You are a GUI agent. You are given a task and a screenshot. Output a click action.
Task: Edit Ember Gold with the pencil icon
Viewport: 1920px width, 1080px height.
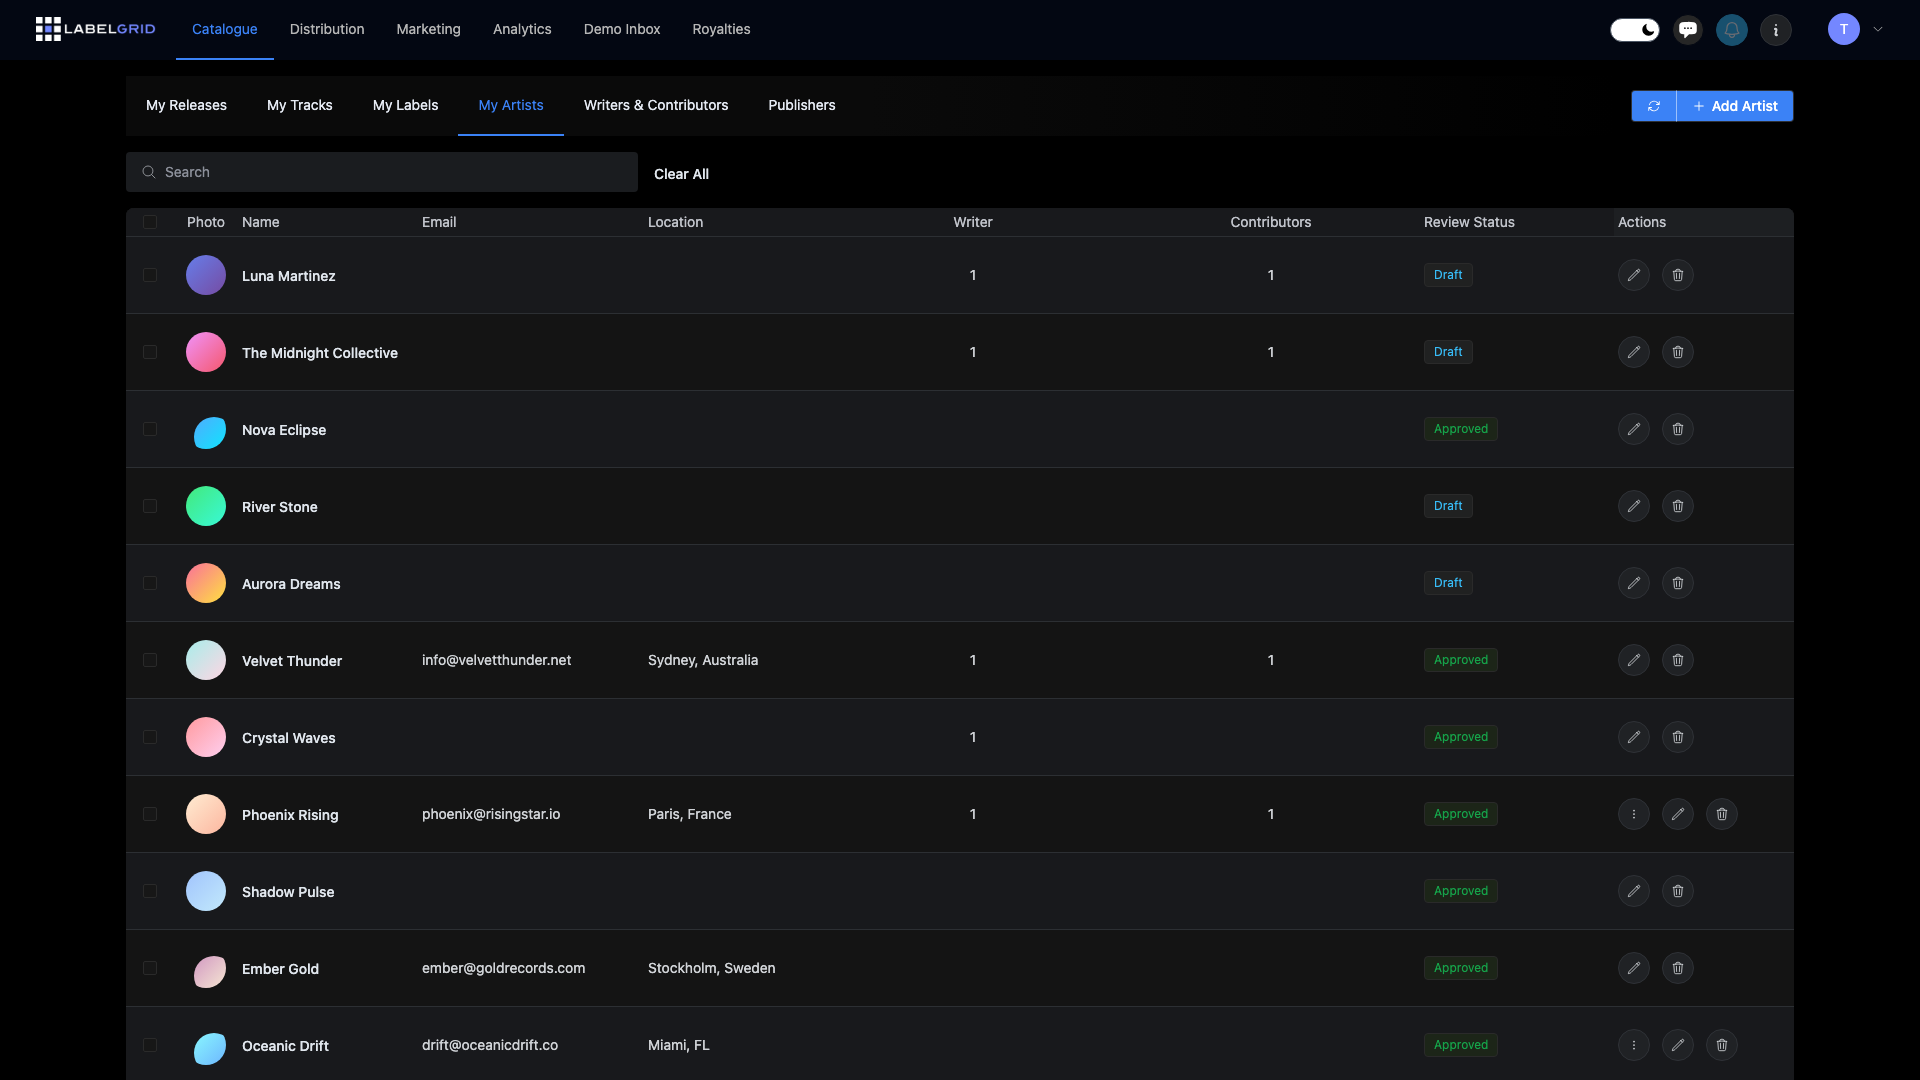pyautogui.click(x=1634, y=968)
